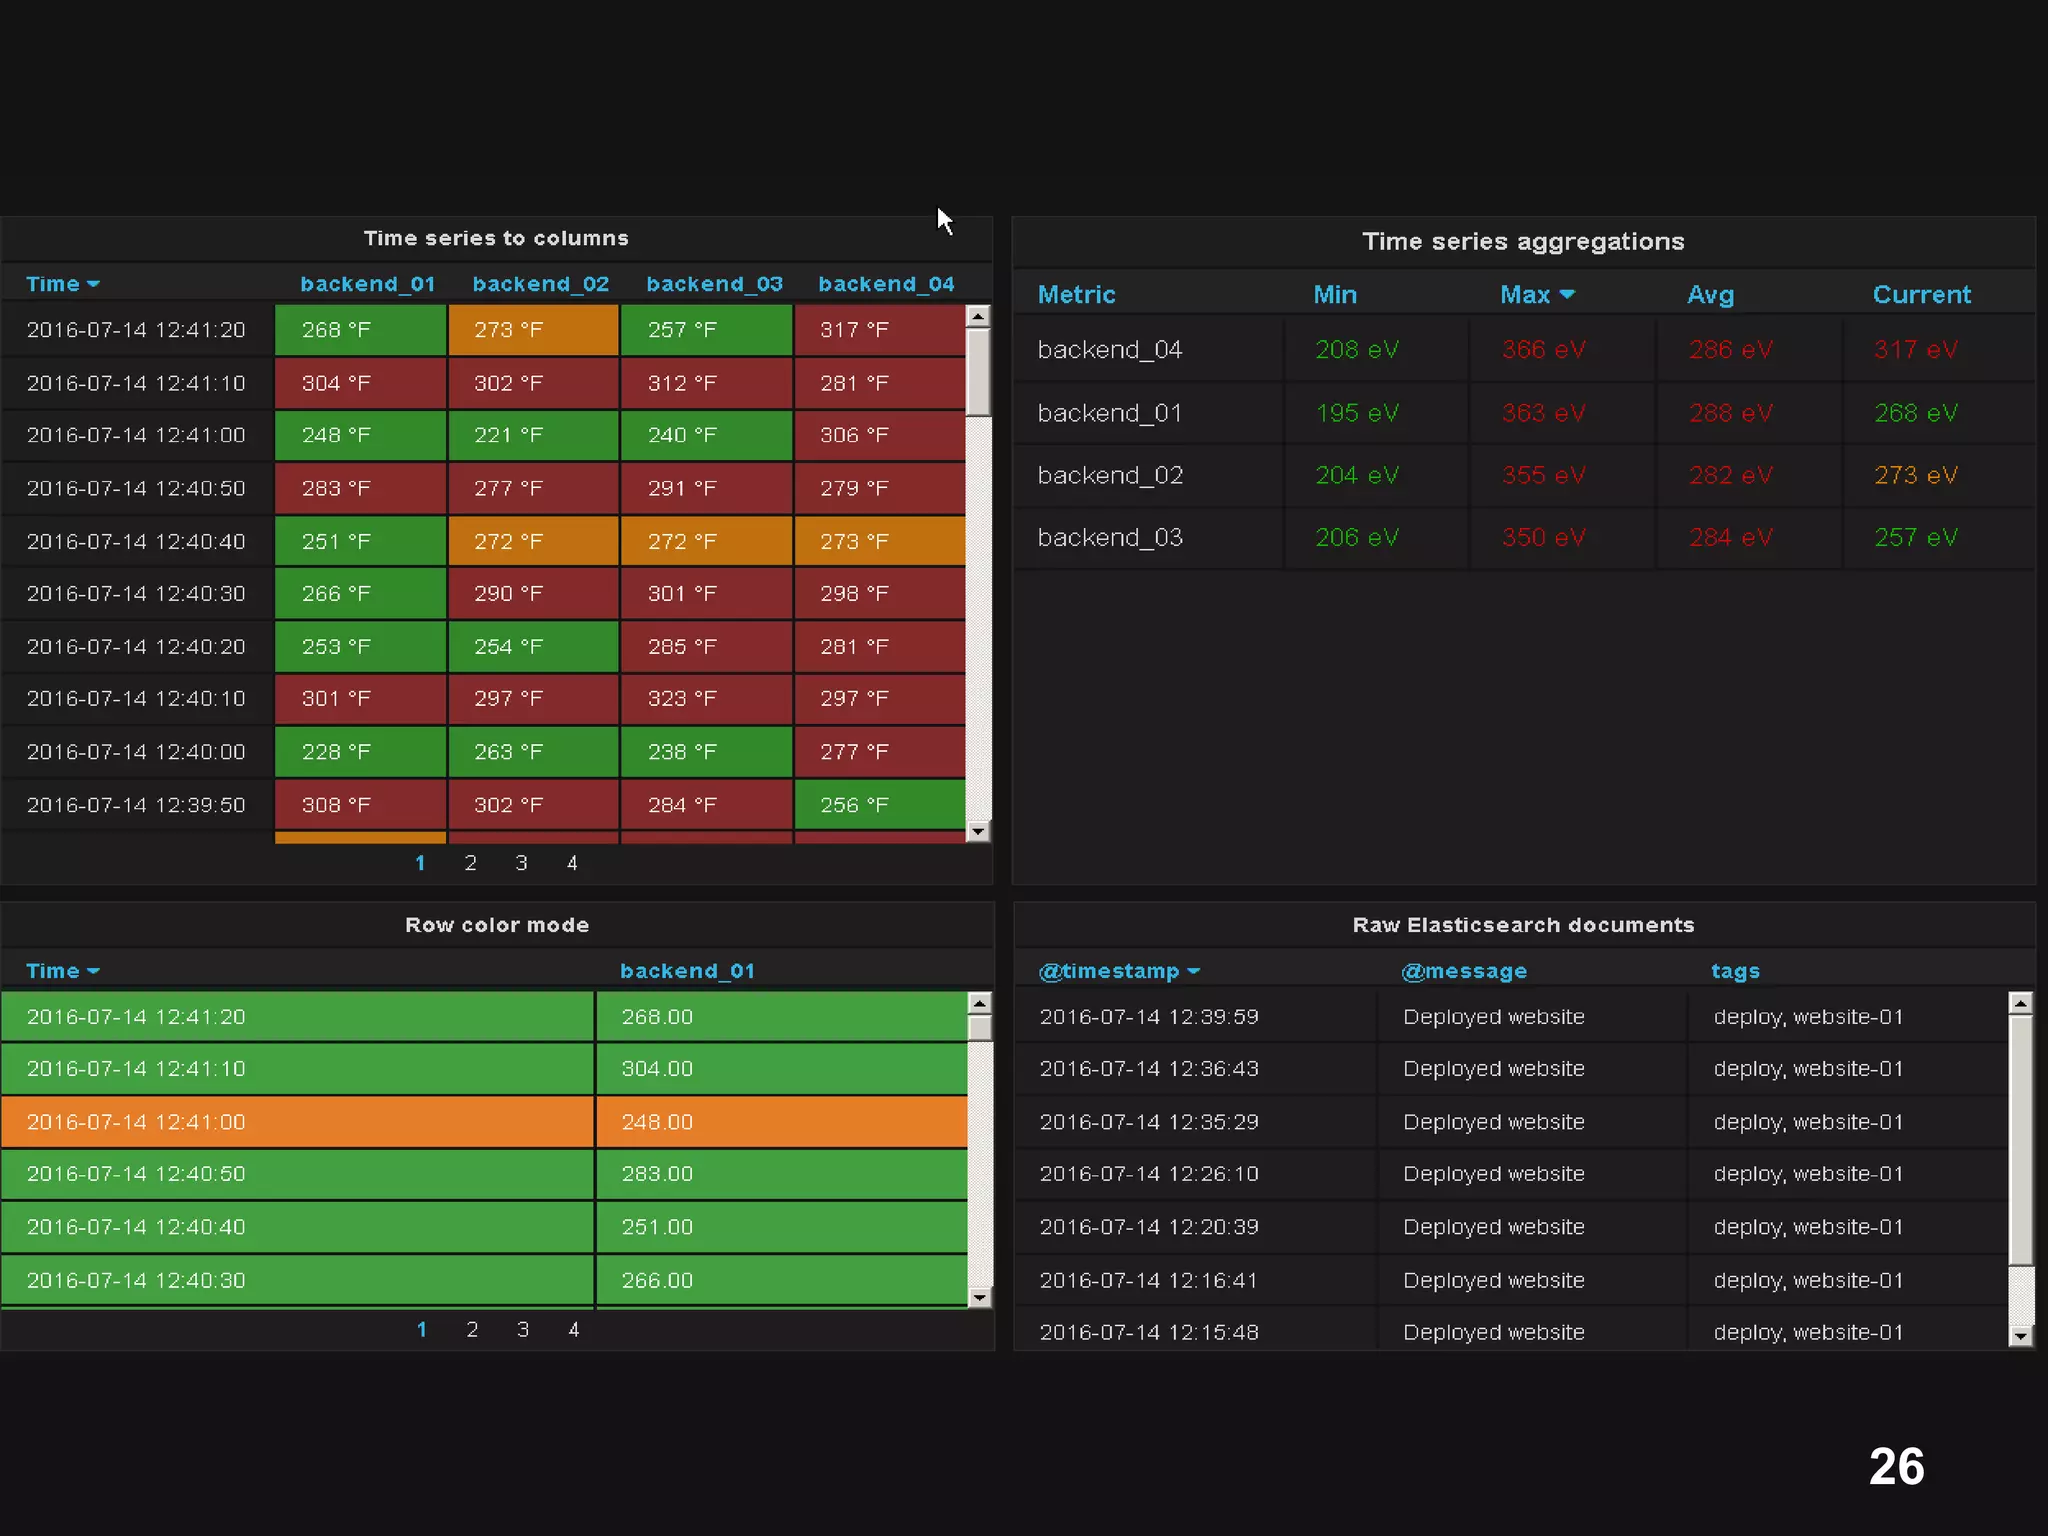Go to page 2 of Time series to columns
The width and height of the screenshot is (2048, 1536).
(470, 863)
